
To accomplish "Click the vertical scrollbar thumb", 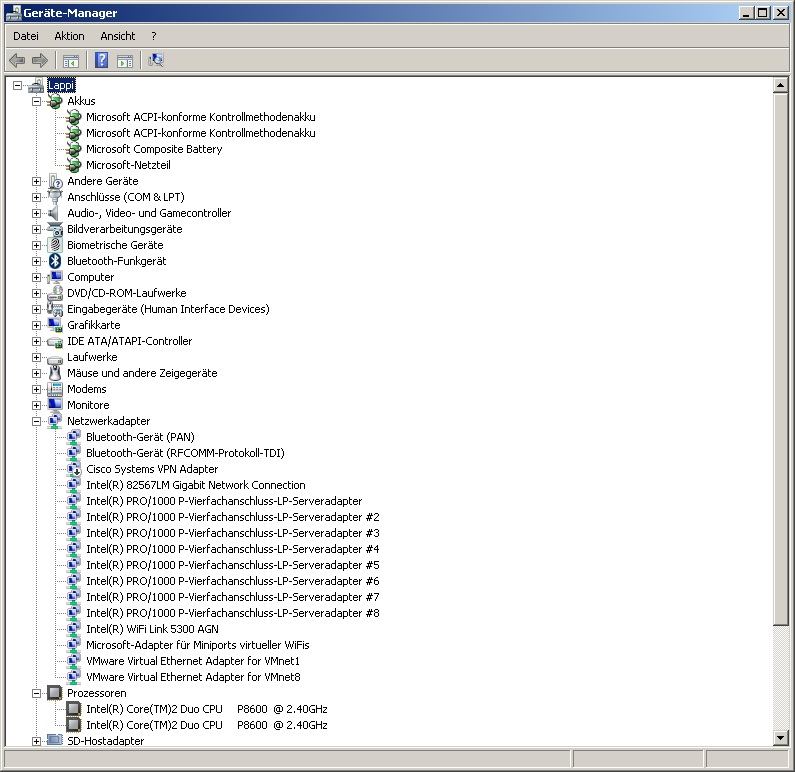I will [x=781, y=359].
